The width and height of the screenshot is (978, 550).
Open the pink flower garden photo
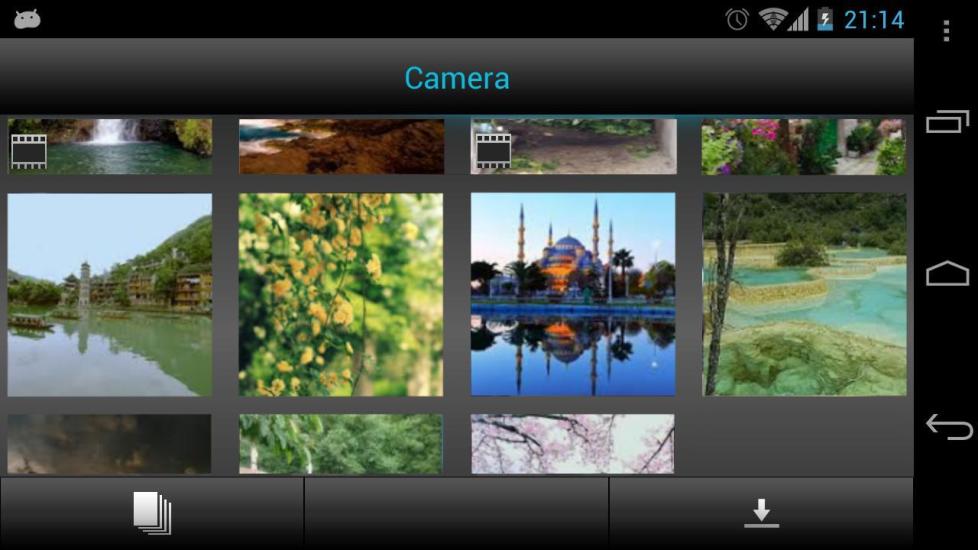(x=805, y=146)
